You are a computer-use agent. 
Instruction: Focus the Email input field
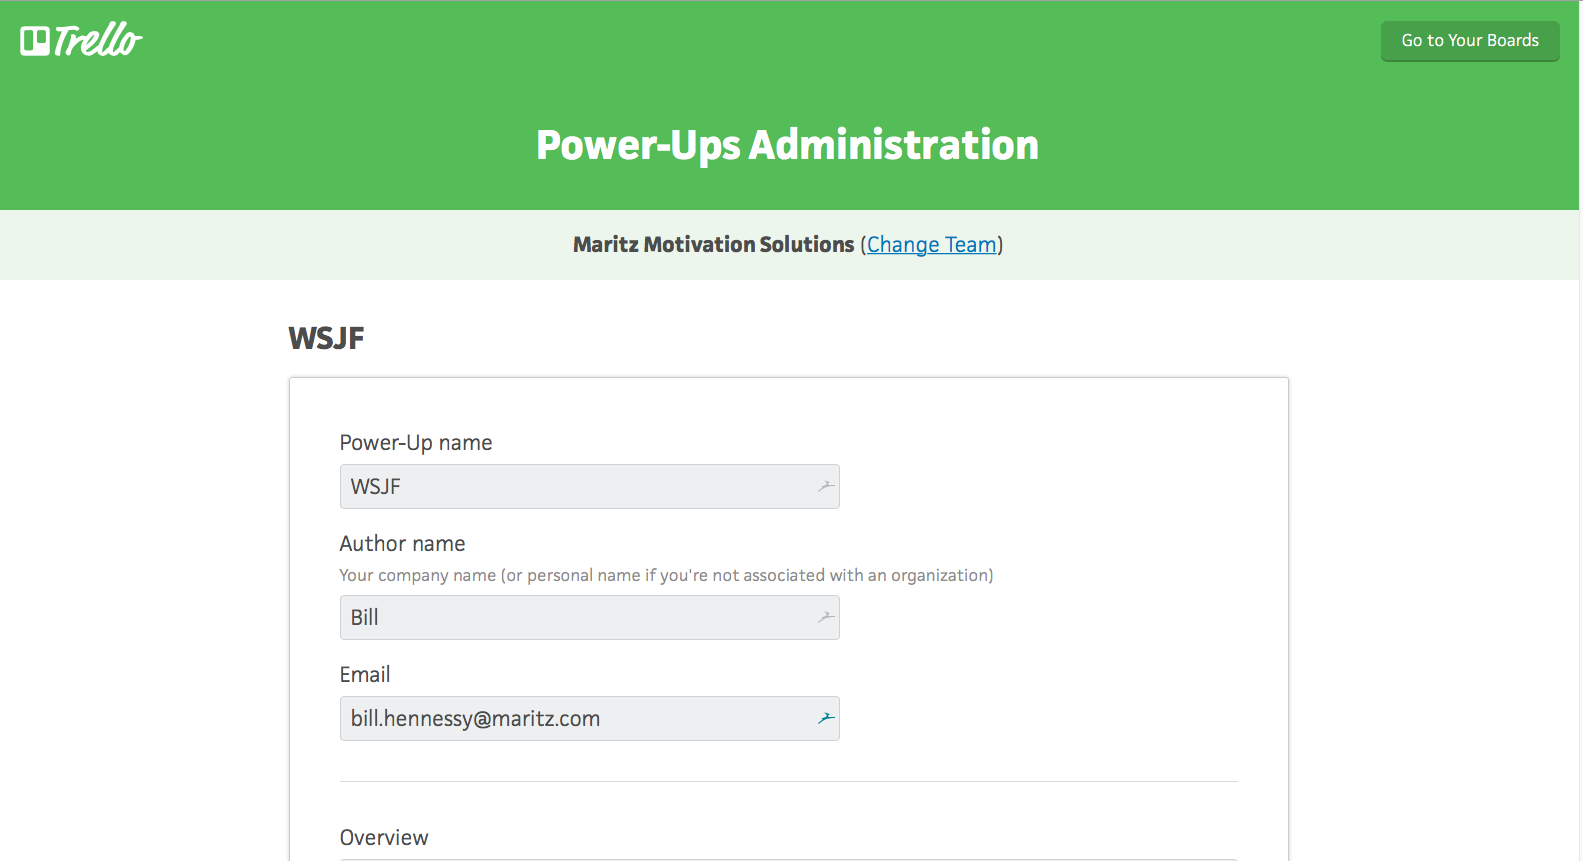[589, 719]
